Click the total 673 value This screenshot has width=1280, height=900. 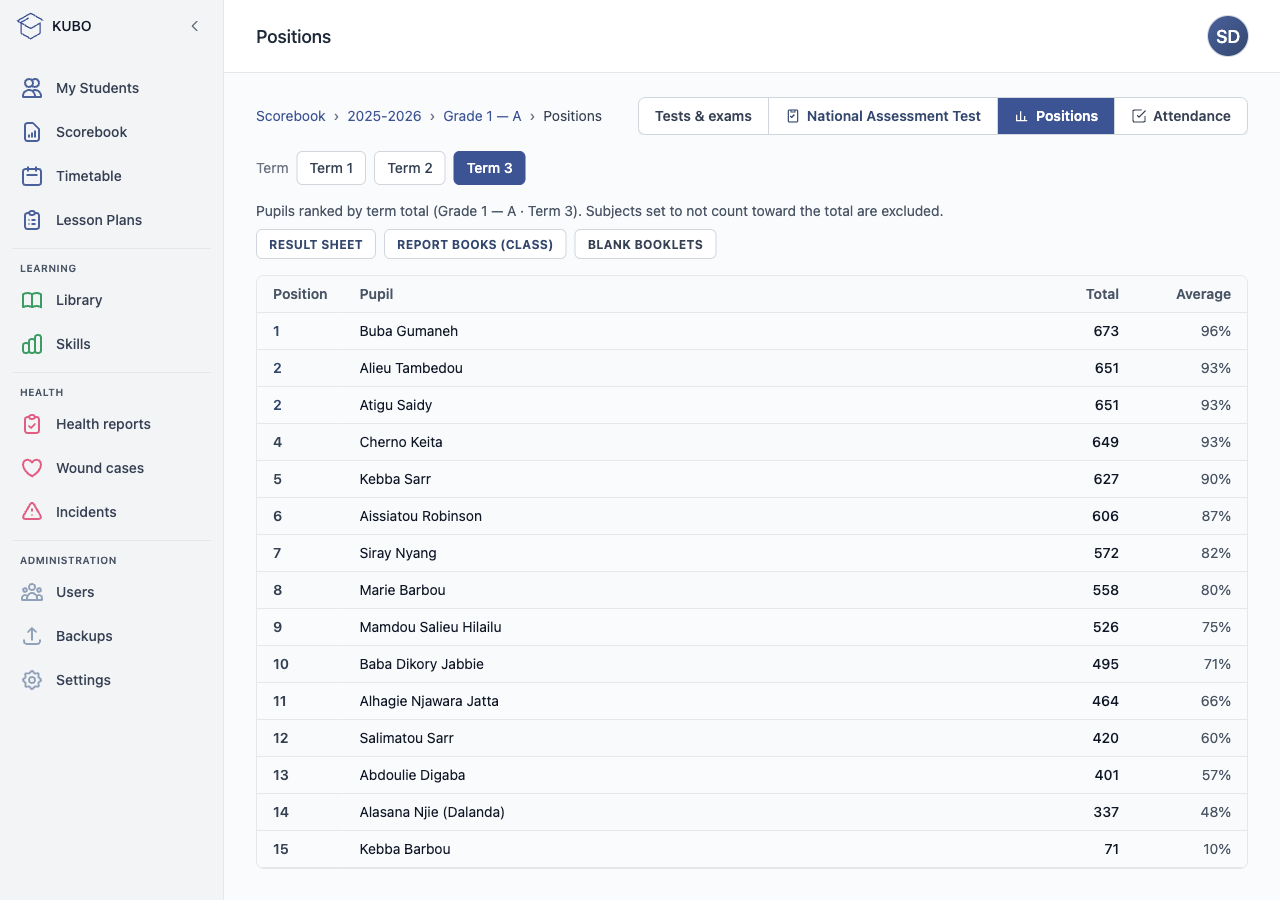coord(1106,331)
